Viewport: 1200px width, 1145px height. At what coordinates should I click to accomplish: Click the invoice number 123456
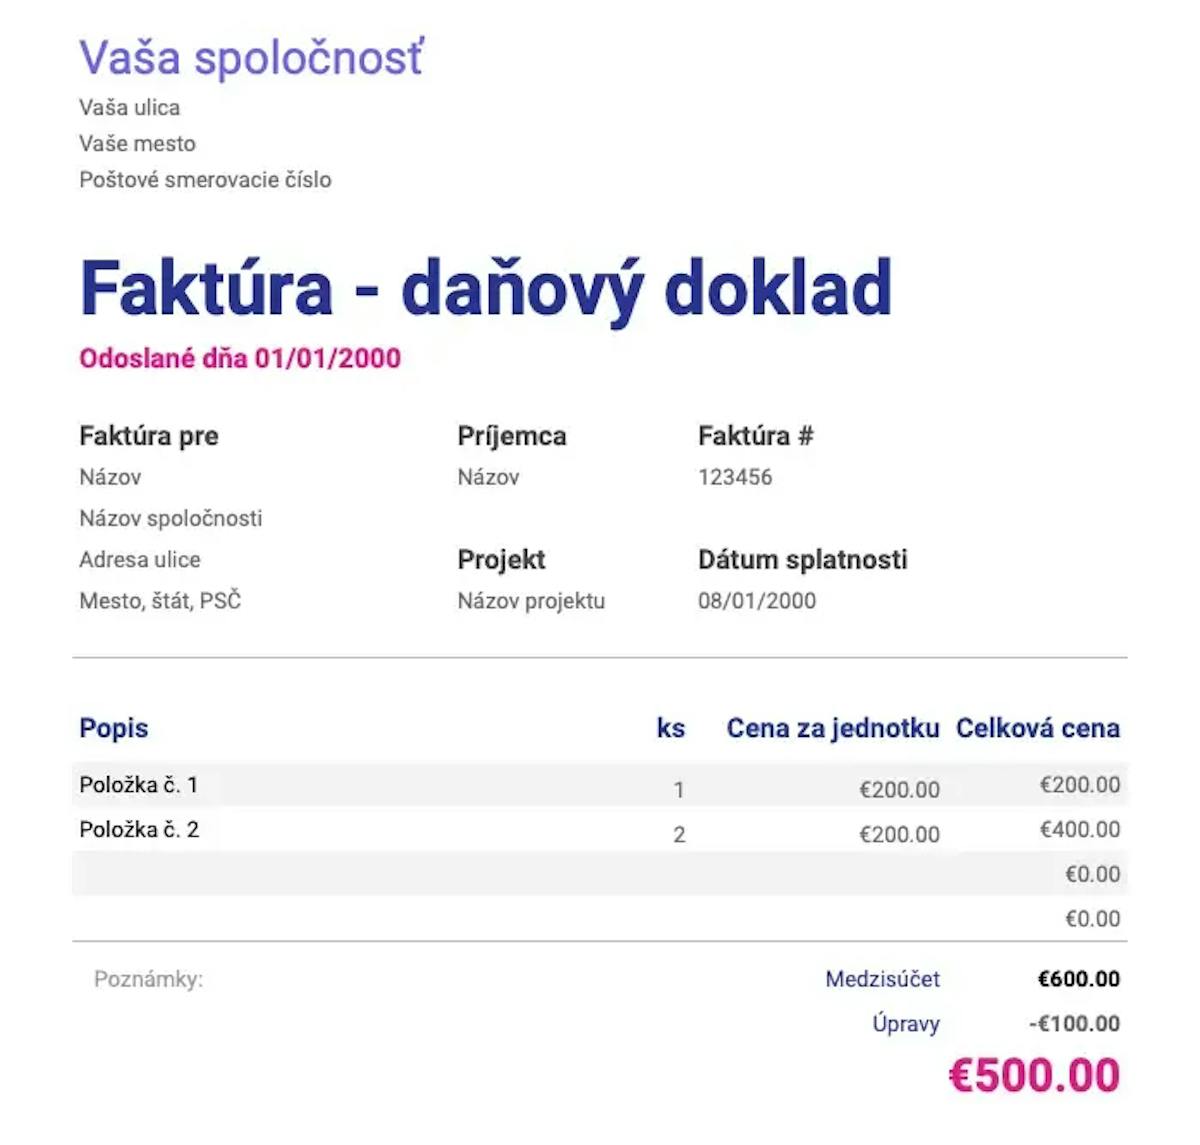[x=735, y=477]
